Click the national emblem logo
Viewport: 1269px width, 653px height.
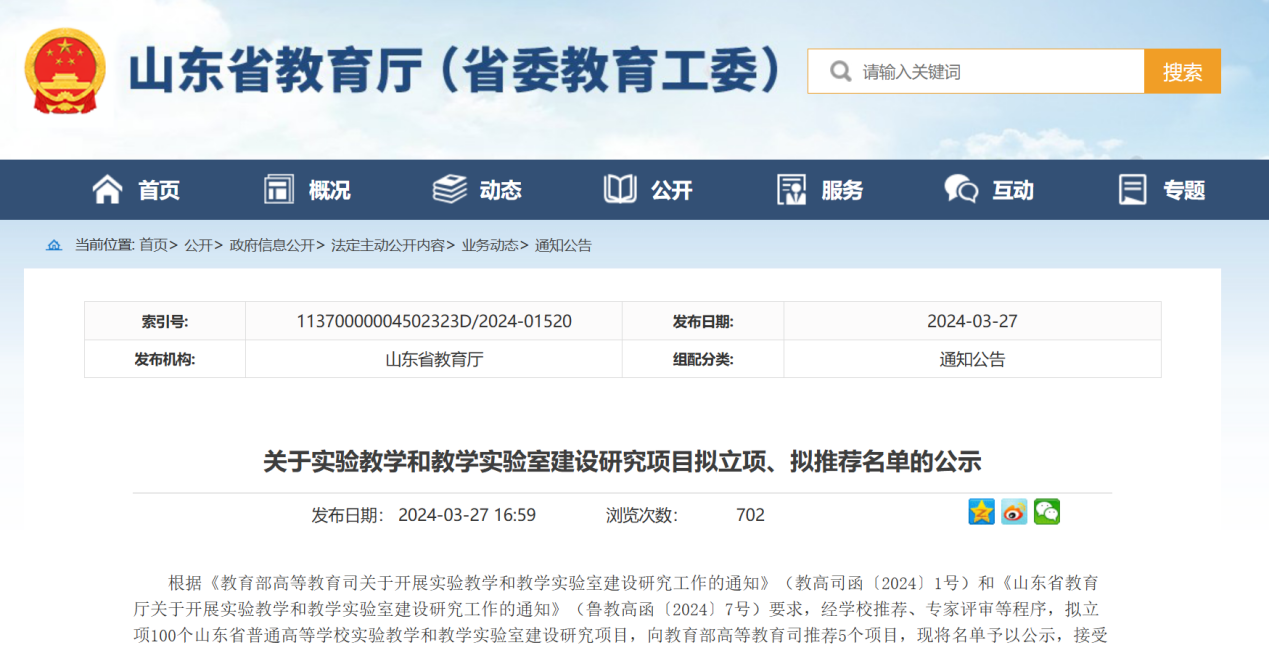[65, 70]
